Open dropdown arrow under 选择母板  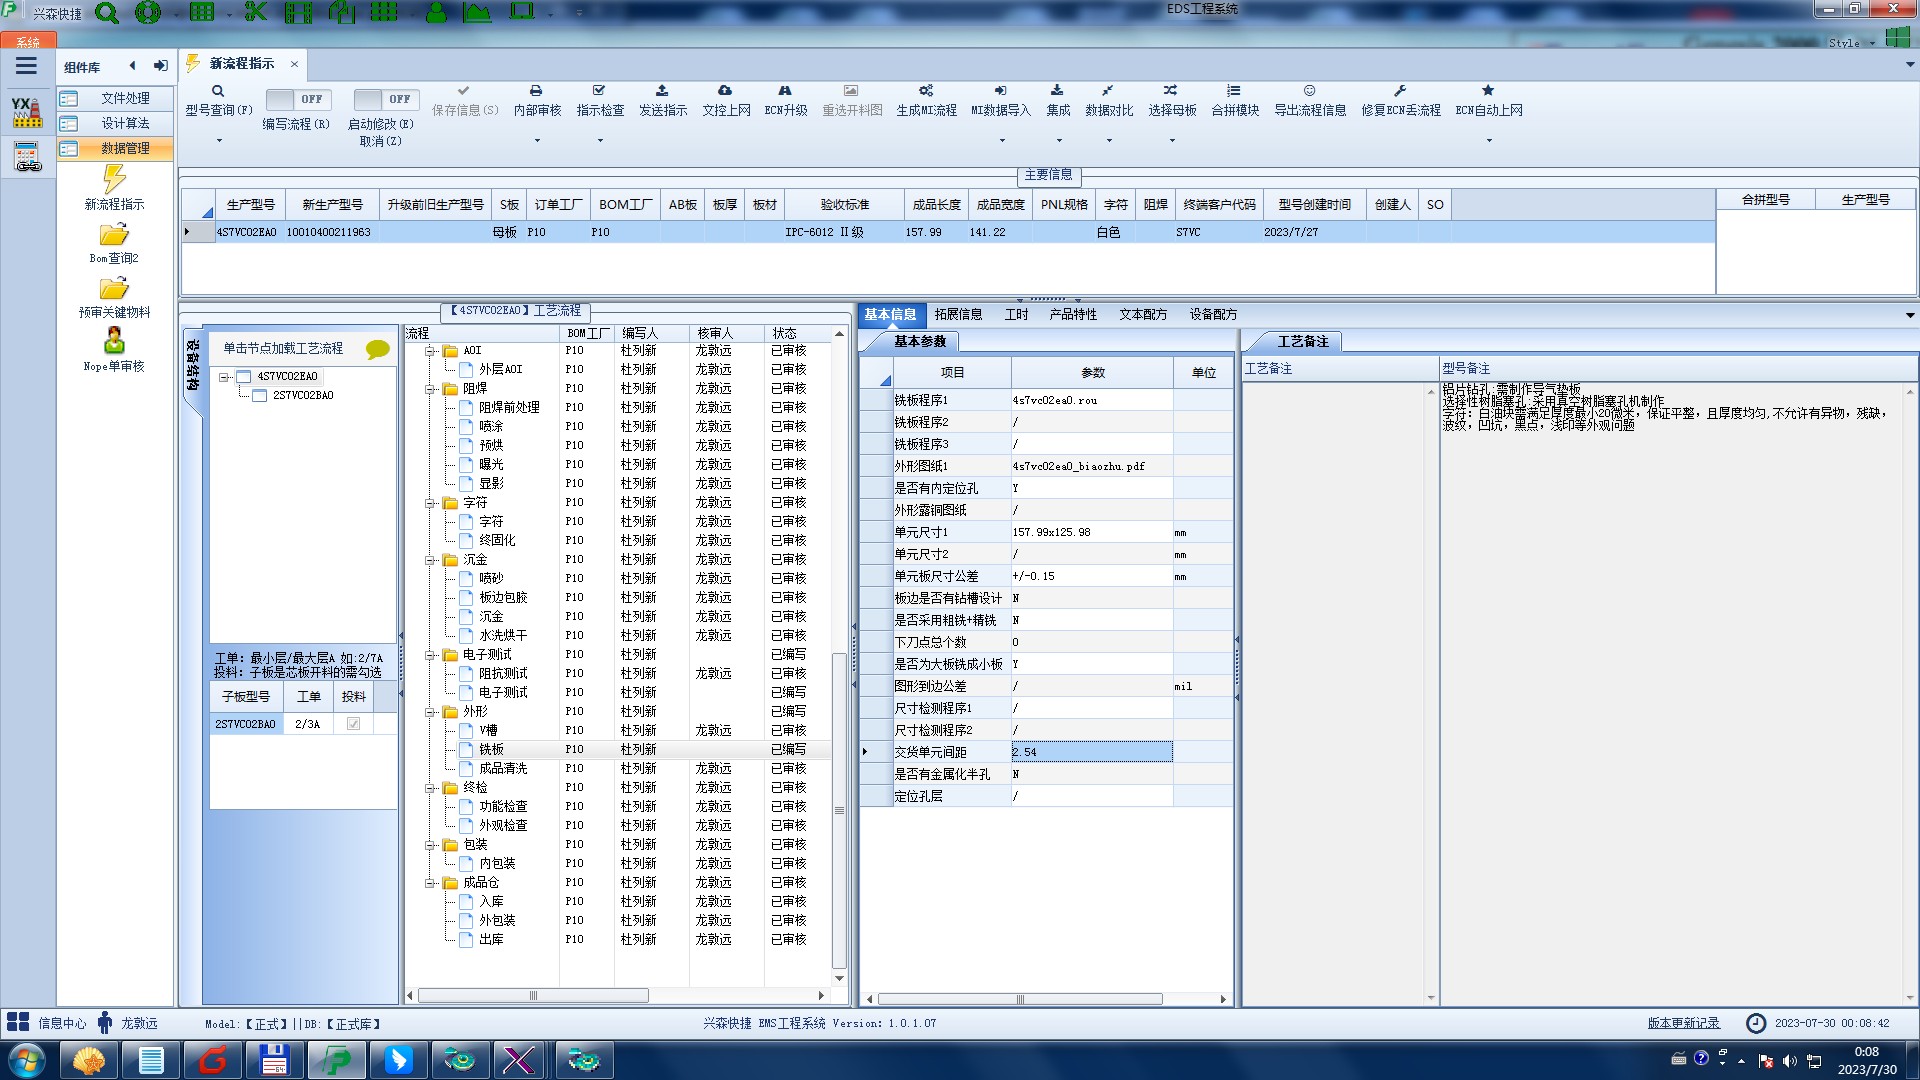pyautogui.click(x=1172, y=140)
